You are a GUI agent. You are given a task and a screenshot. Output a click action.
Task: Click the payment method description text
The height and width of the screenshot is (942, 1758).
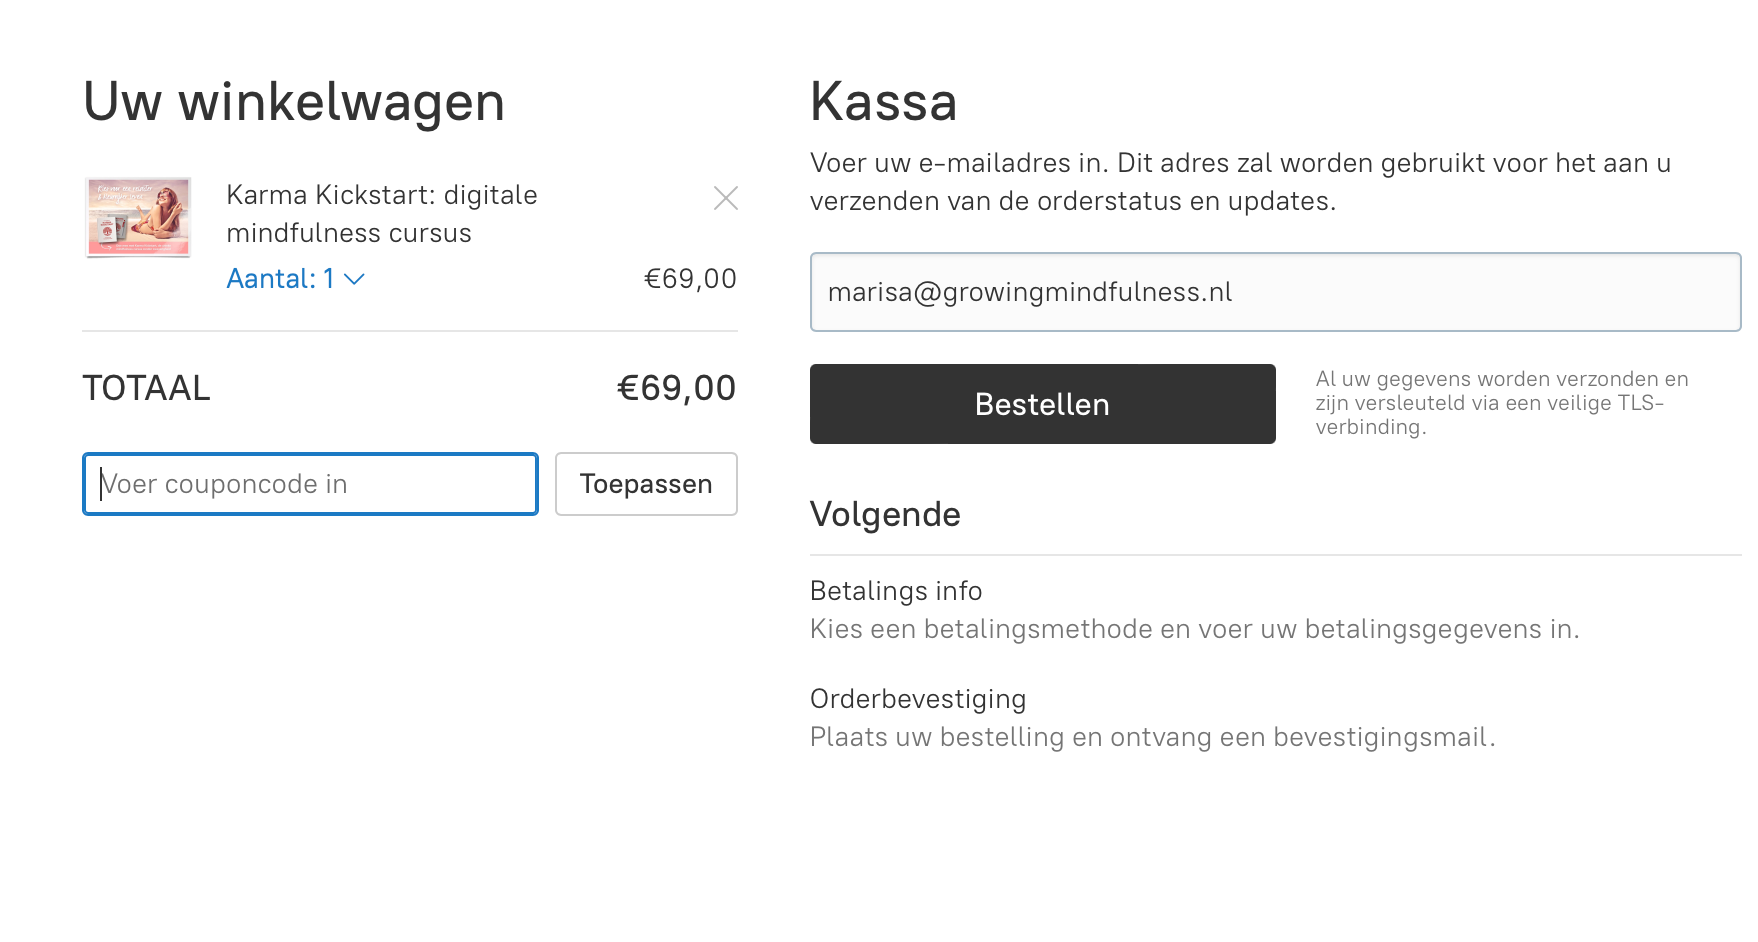[1195, 629]
